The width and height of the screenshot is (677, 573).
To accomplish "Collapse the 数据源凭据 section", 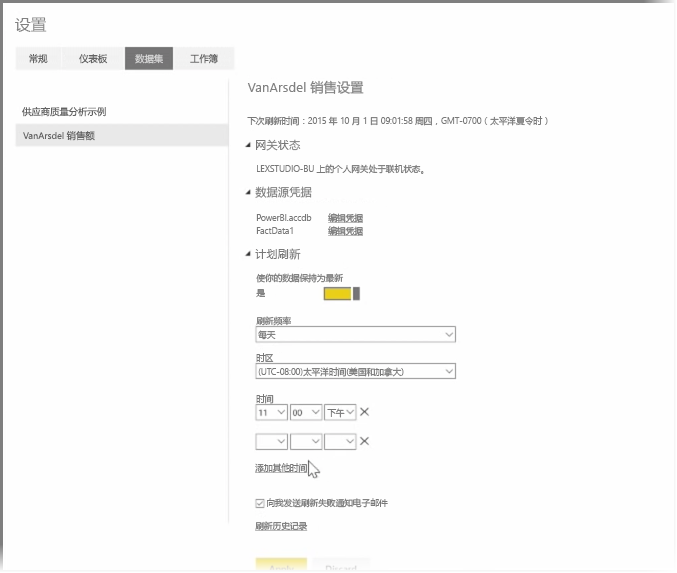I will (x=248, y=193).
